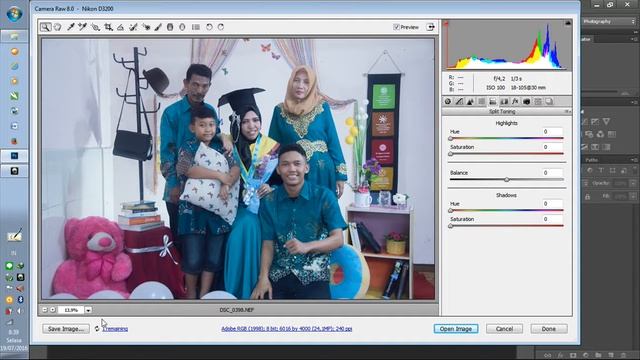The image size is (640, 360).
Task: Switch to the Snapshots panel tab
Action: pos(549,101)
